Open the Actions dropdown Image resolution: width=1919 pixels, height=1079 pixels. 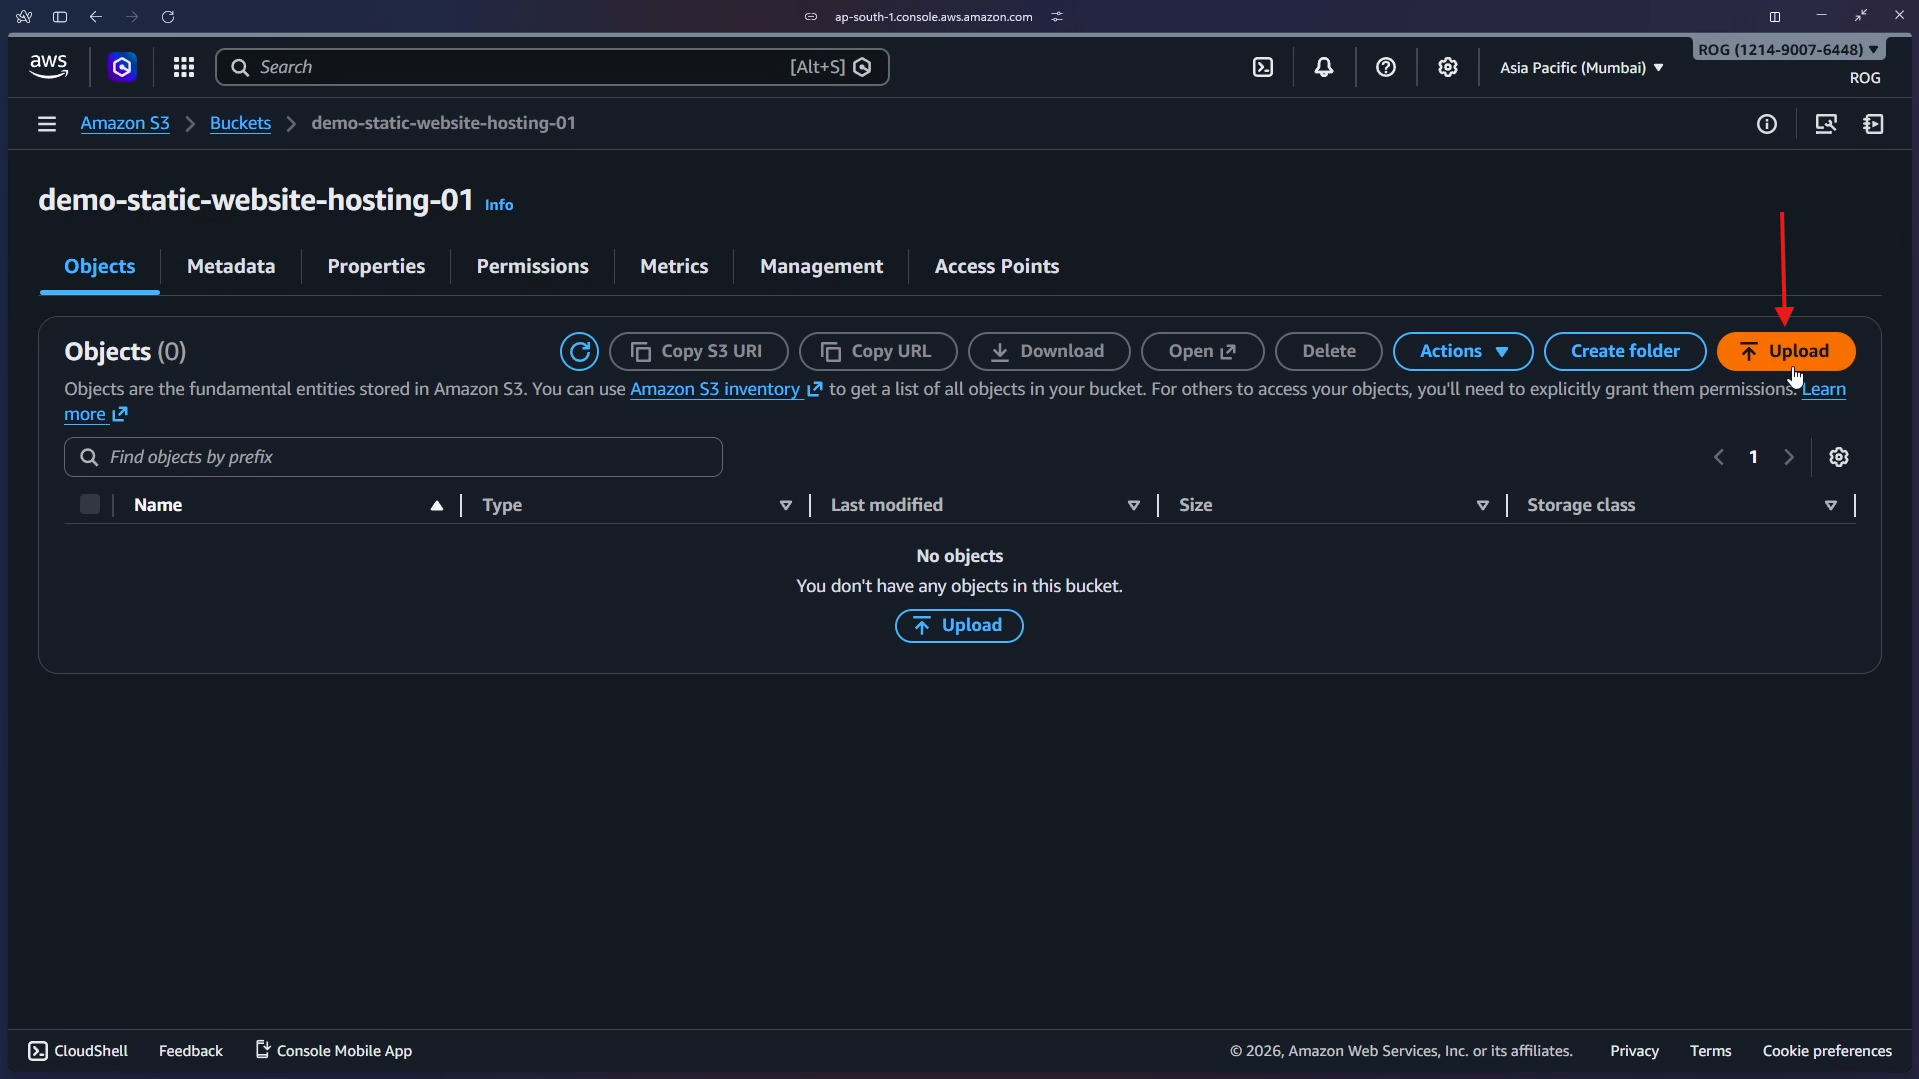(1462, 351)
